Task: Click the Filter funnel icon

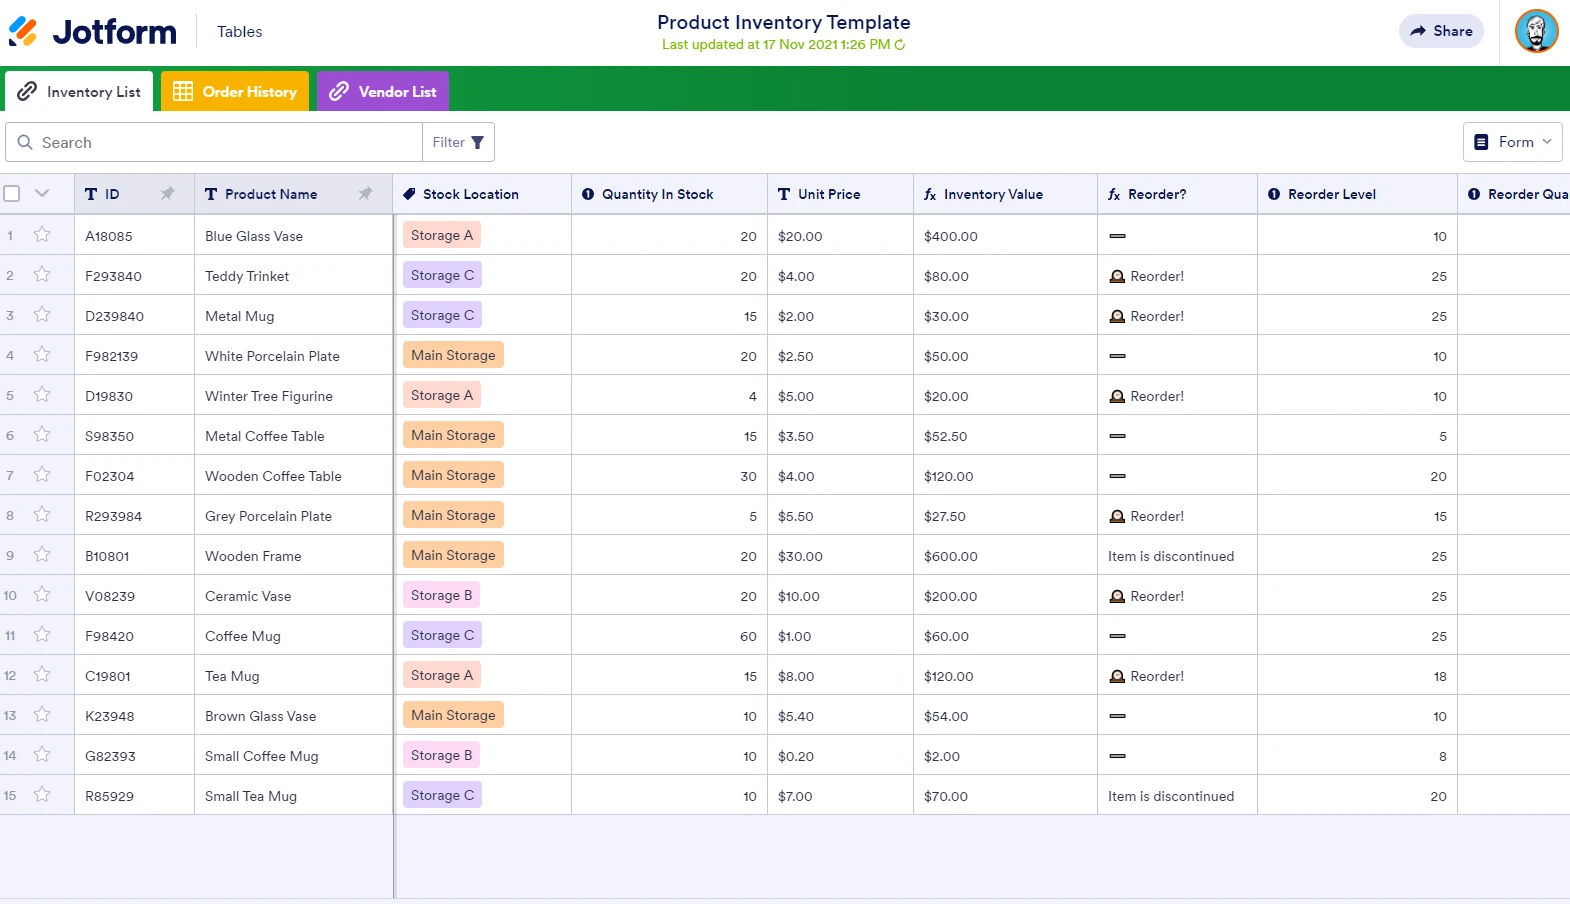Action: (x=477, y=143)
